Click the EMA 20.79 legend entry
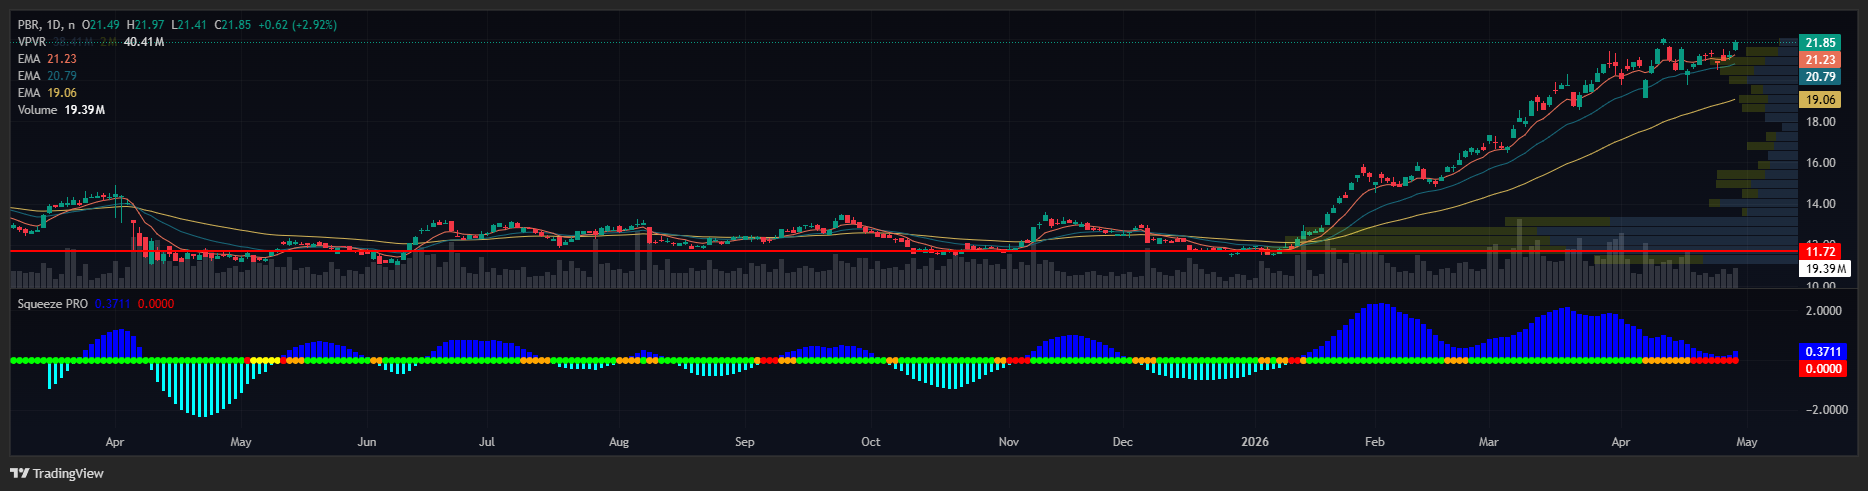This screenshot has width=1868, height=491. (x=47, y=76)
